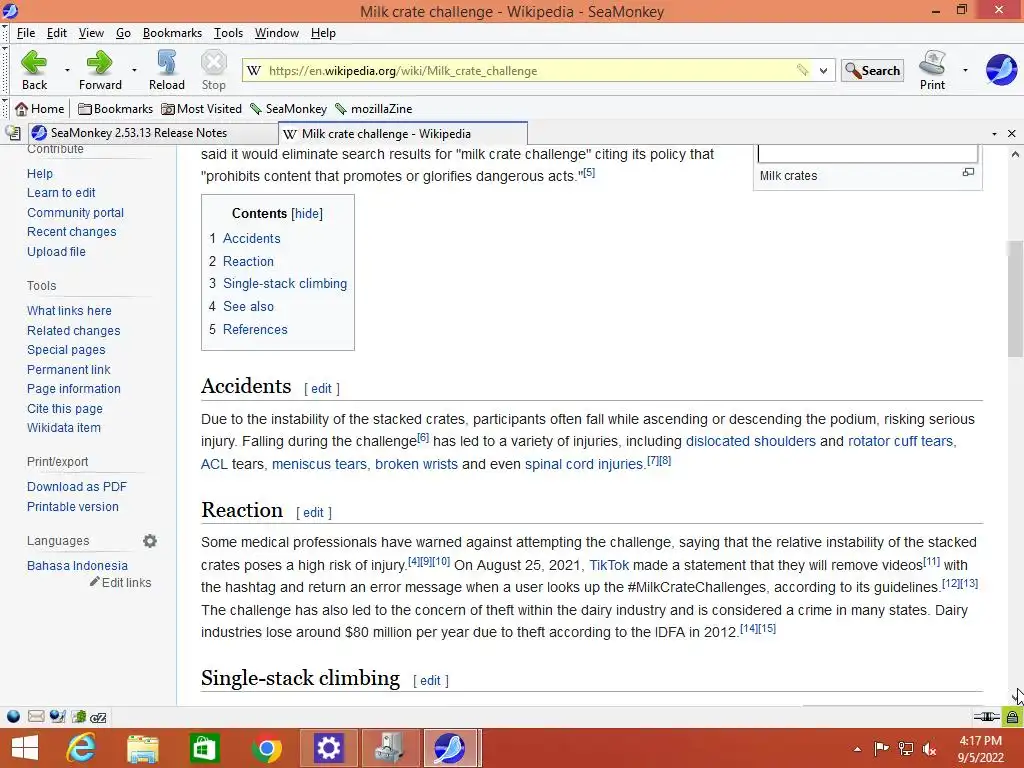Open the Go menu

tap(123, 33)
